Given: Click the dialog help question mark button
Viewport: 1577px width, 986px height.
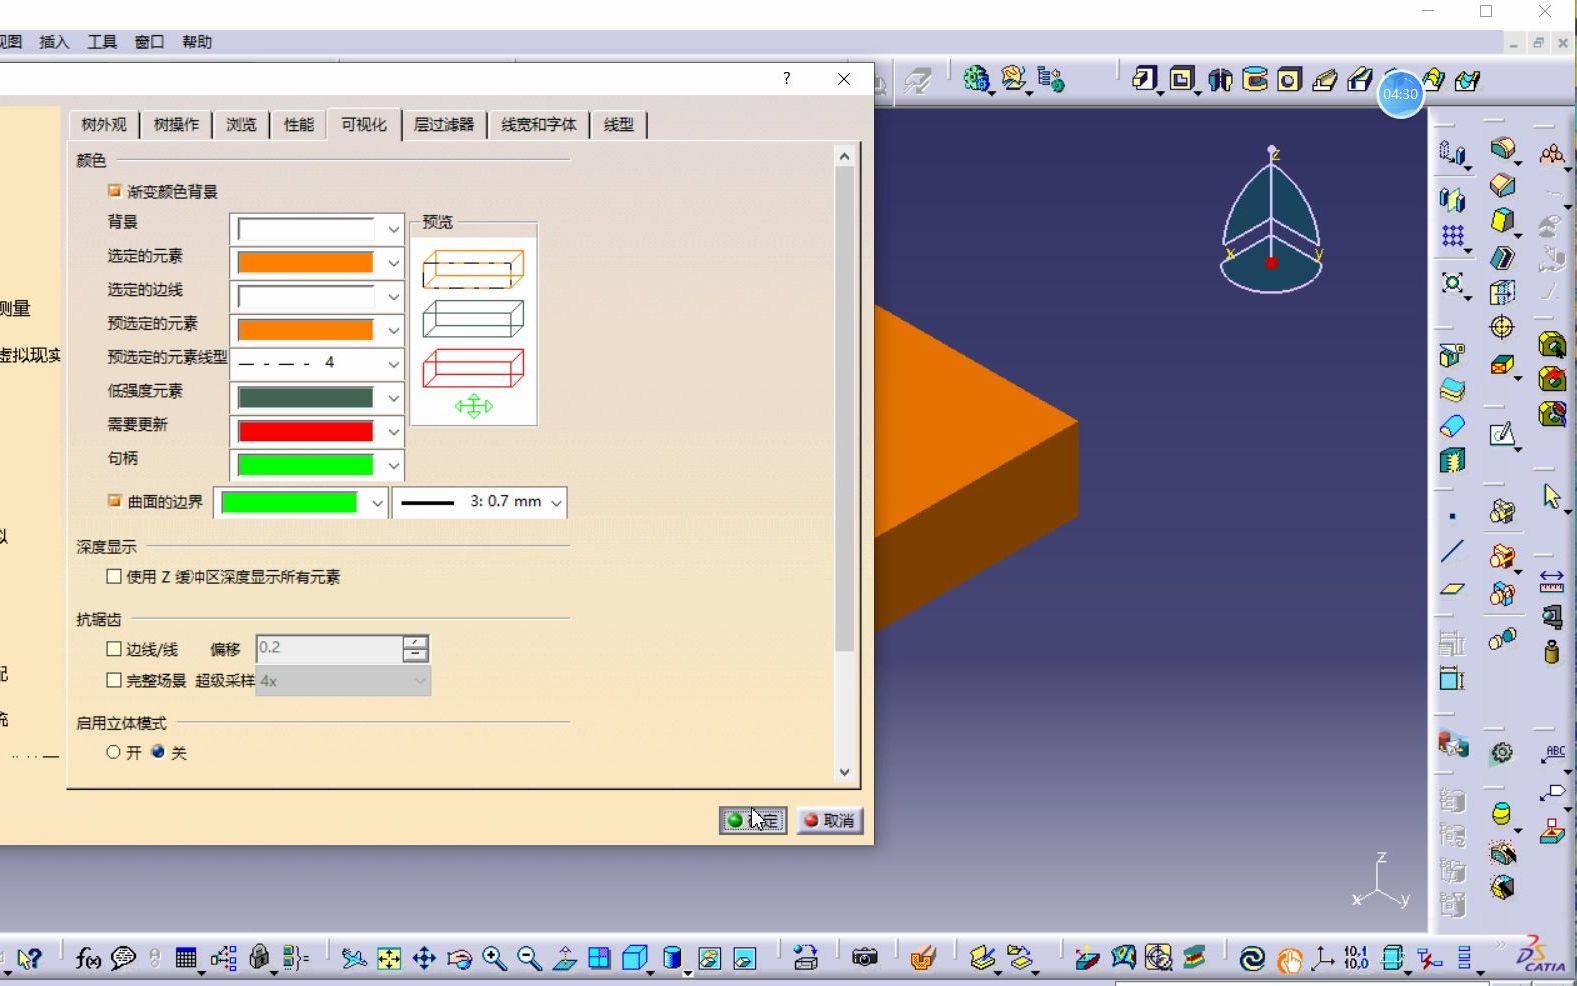Looking at the screenshot, I should (787, 79).
